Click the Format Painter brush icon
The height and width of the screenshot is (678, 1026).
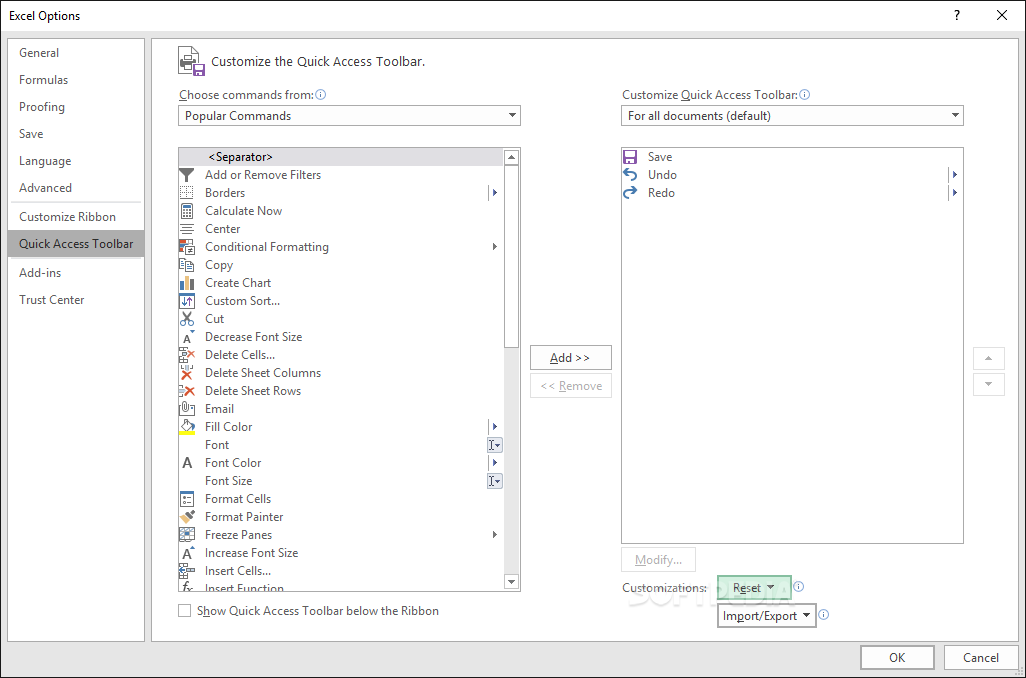(x=187, y=516)
